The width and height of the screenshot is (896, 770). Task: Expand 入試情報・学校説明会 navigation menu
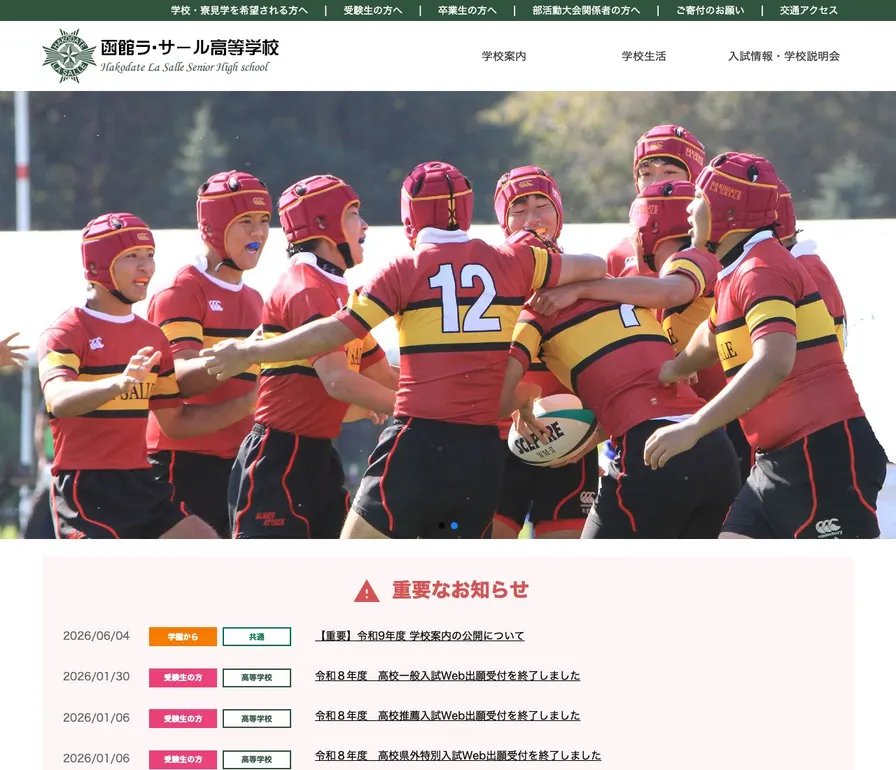[x=783, y=56]
